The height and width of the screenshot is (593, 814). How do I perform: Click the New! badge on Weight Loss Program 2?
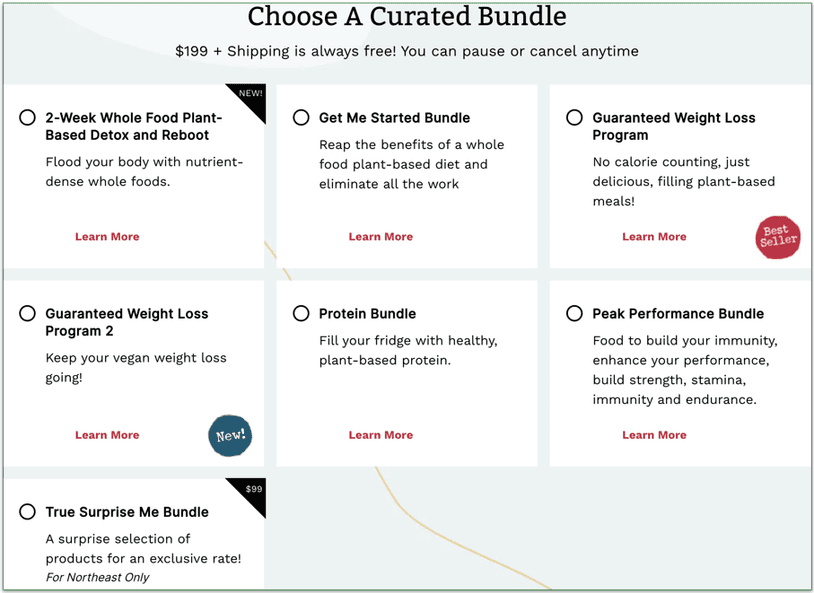pos(230,435)
